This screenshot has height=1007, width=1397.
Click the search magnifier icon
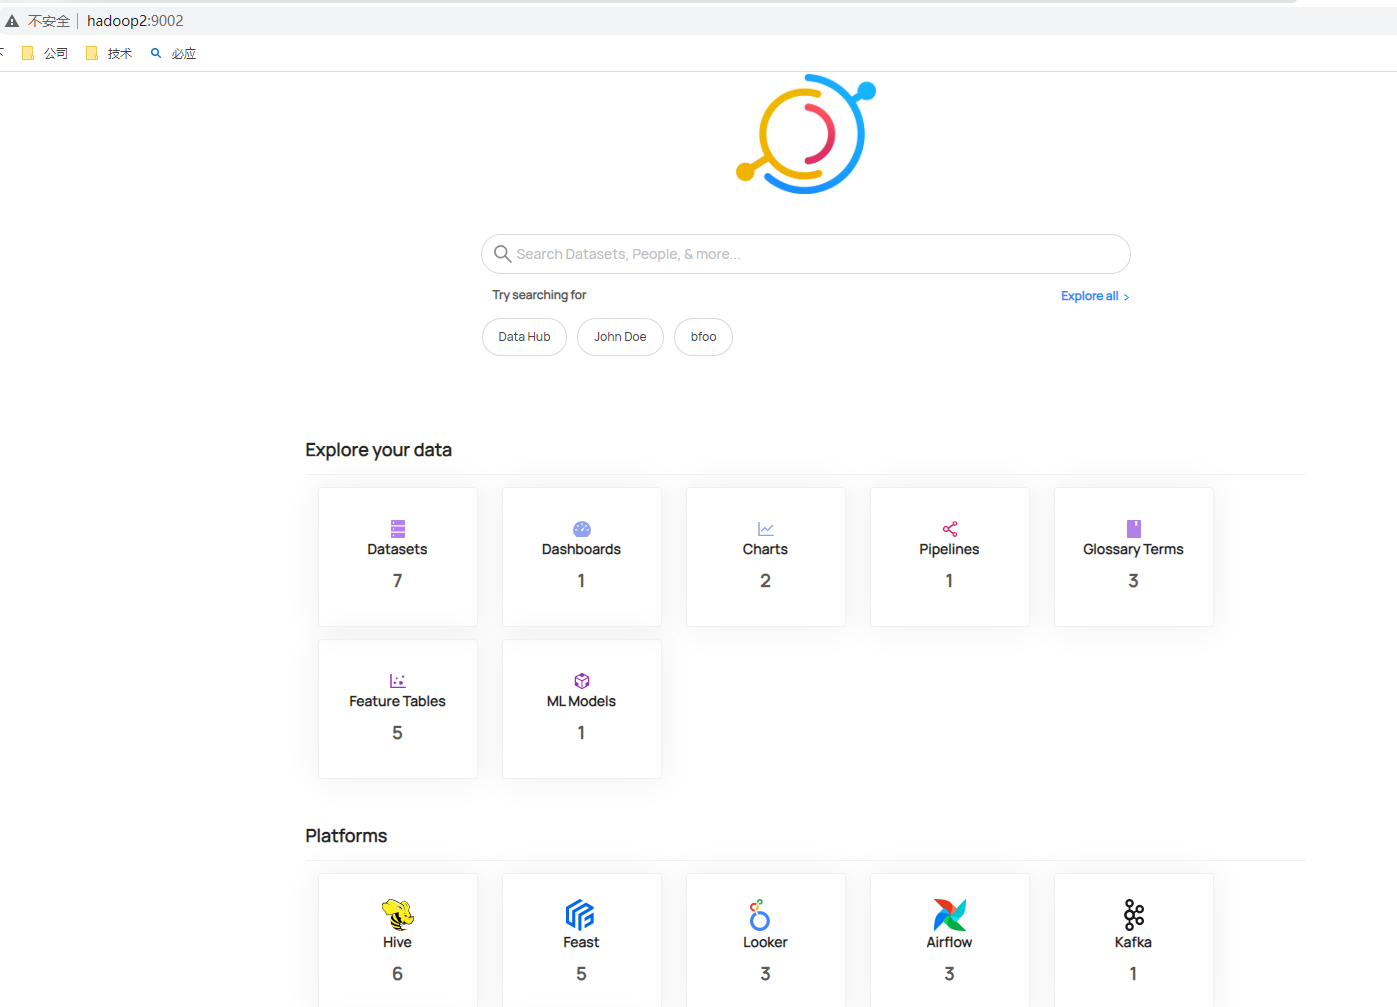click(503, 254)
